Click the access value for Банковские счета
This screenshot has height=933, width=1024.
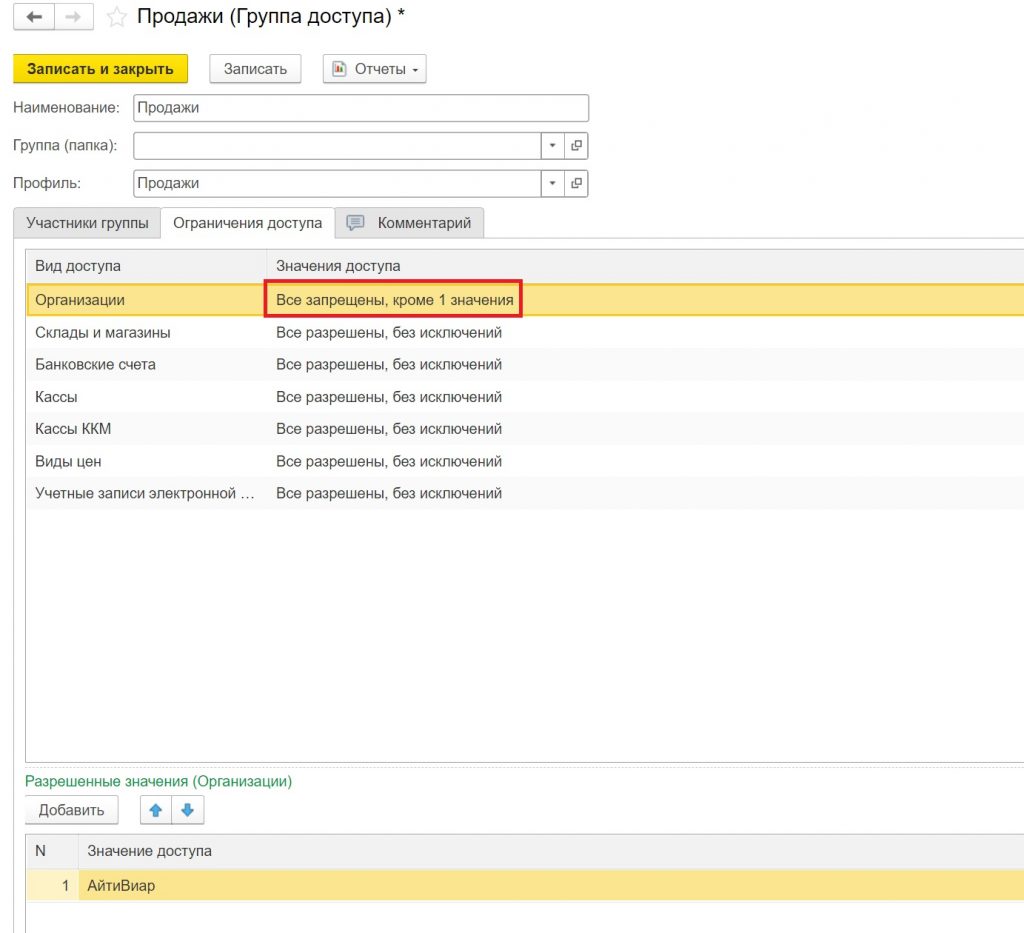tap(389, 364)
